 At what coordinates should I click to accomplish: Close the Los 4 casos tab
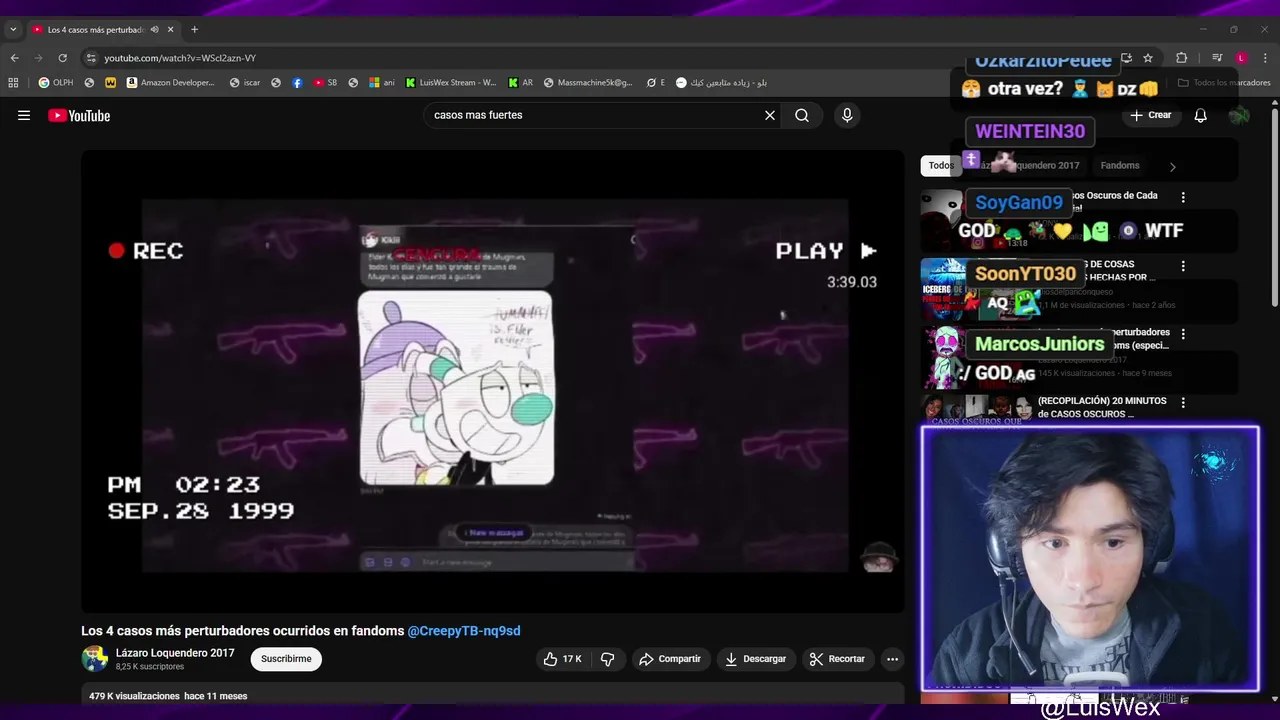pos(171,30)
